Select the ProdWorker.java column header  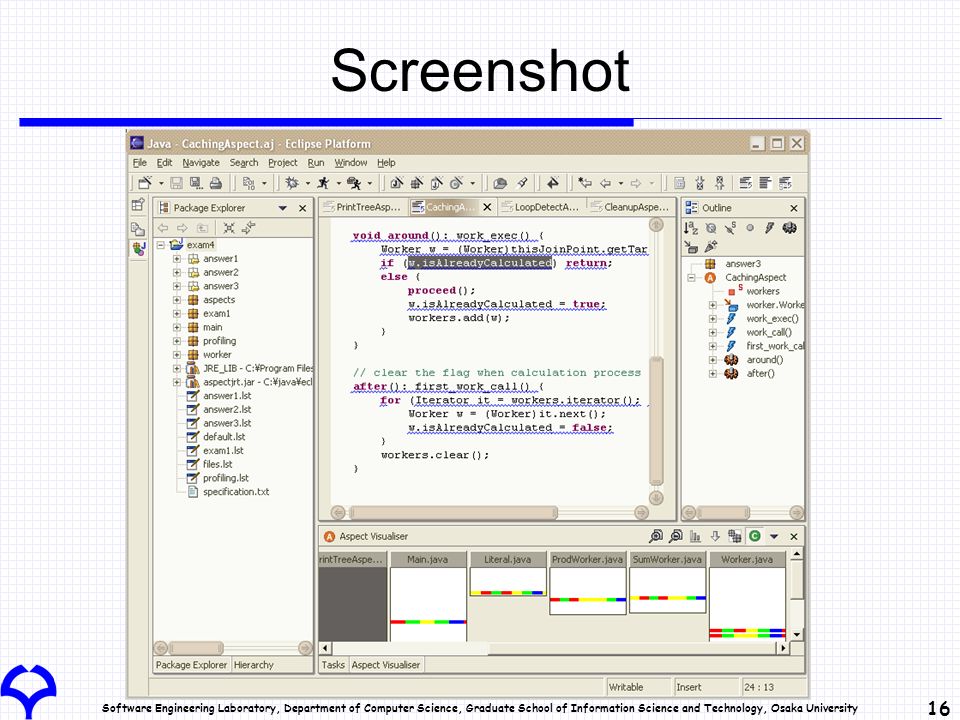click(x=587, y=560)
